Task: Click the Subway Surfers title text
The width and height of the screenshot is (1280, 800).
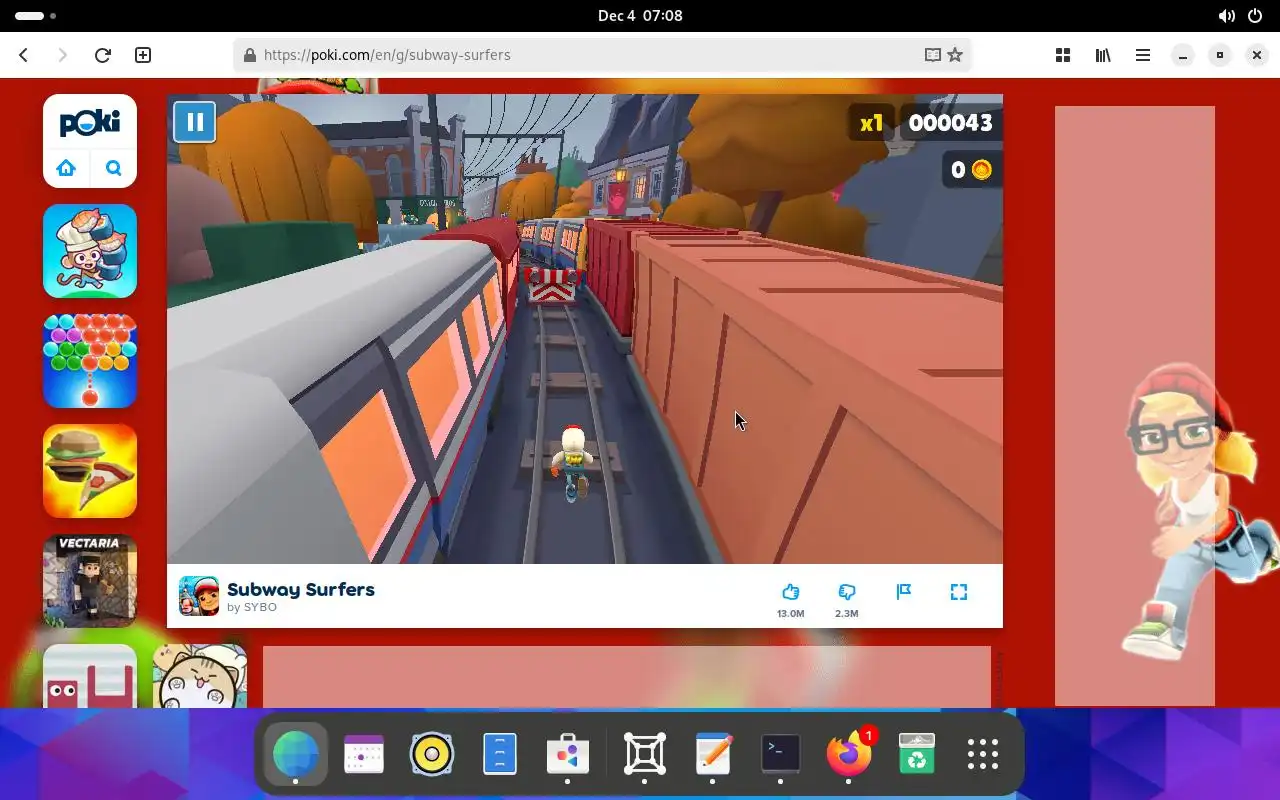Action: [x=301, y=589]
